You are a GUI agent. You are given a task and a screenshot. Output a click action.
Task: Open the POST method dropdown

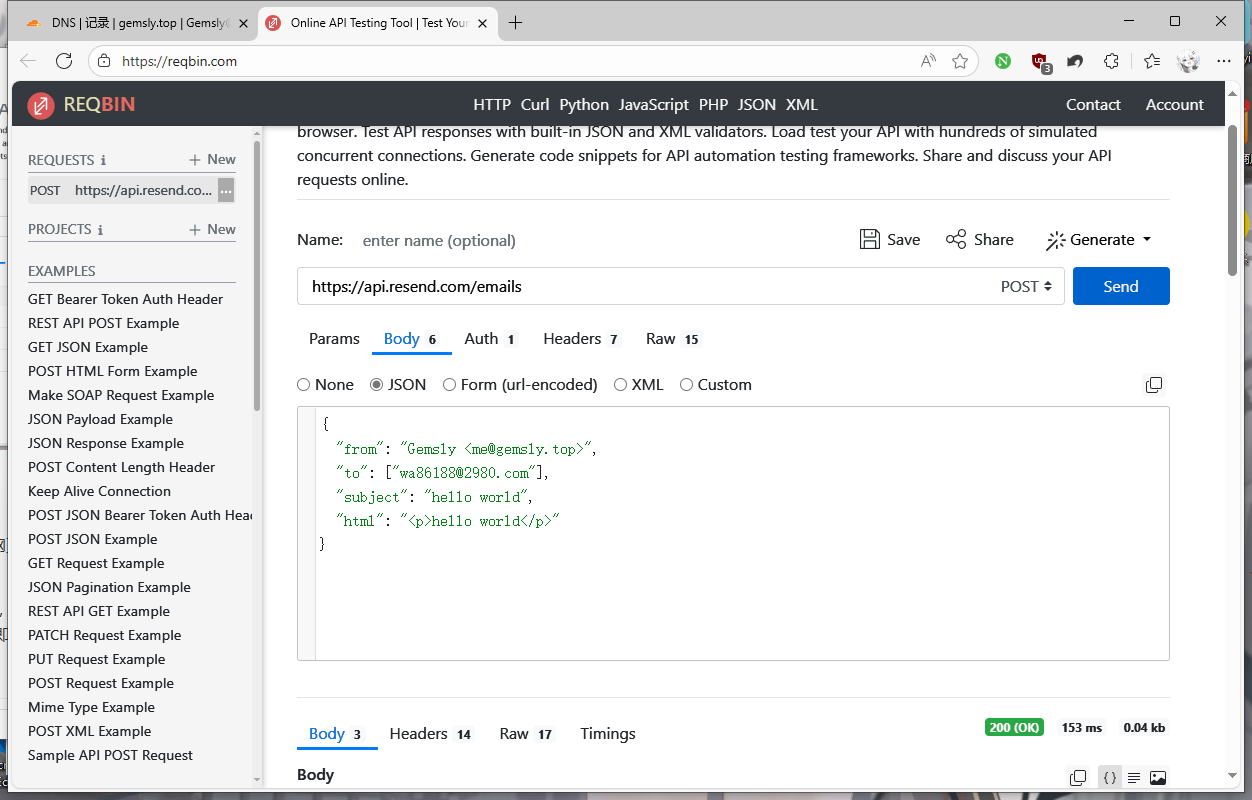[x=1026, y=287]
